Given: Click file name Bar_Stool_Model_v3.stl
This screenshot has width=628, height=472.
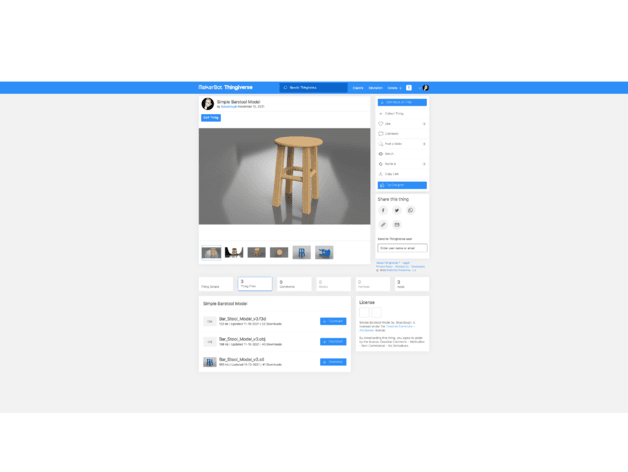Looking at the screenshot, I should click(x=242, y=360).
